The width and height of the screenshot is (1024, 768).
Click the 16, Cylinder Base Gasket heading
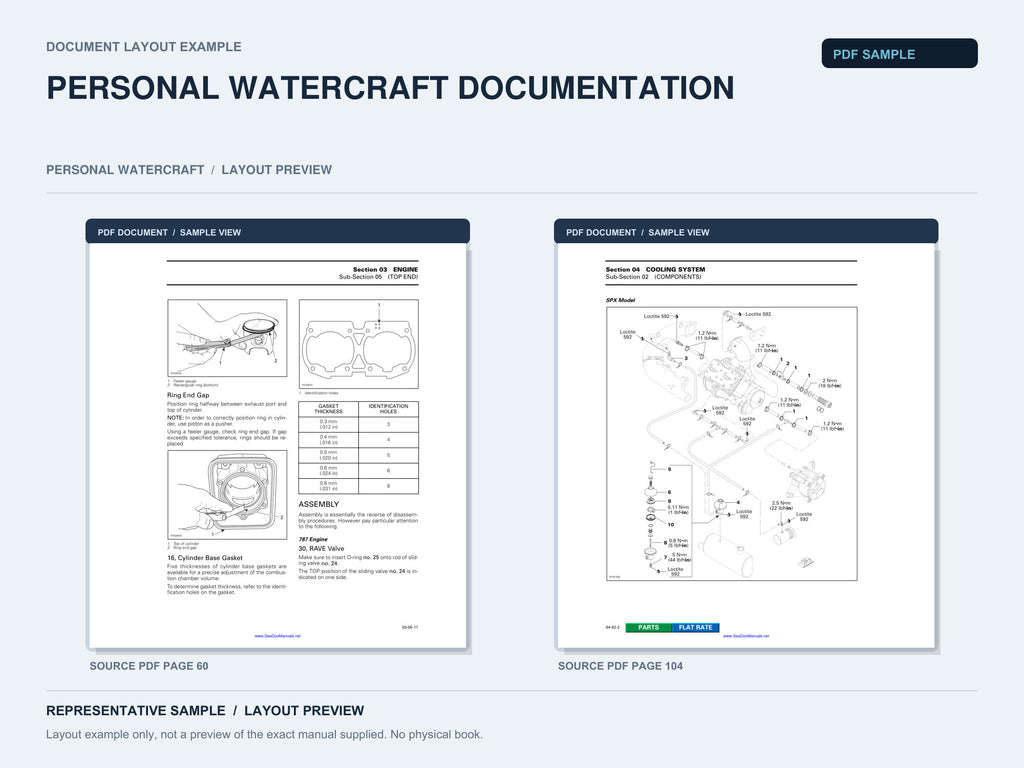(x=205, y=558)
